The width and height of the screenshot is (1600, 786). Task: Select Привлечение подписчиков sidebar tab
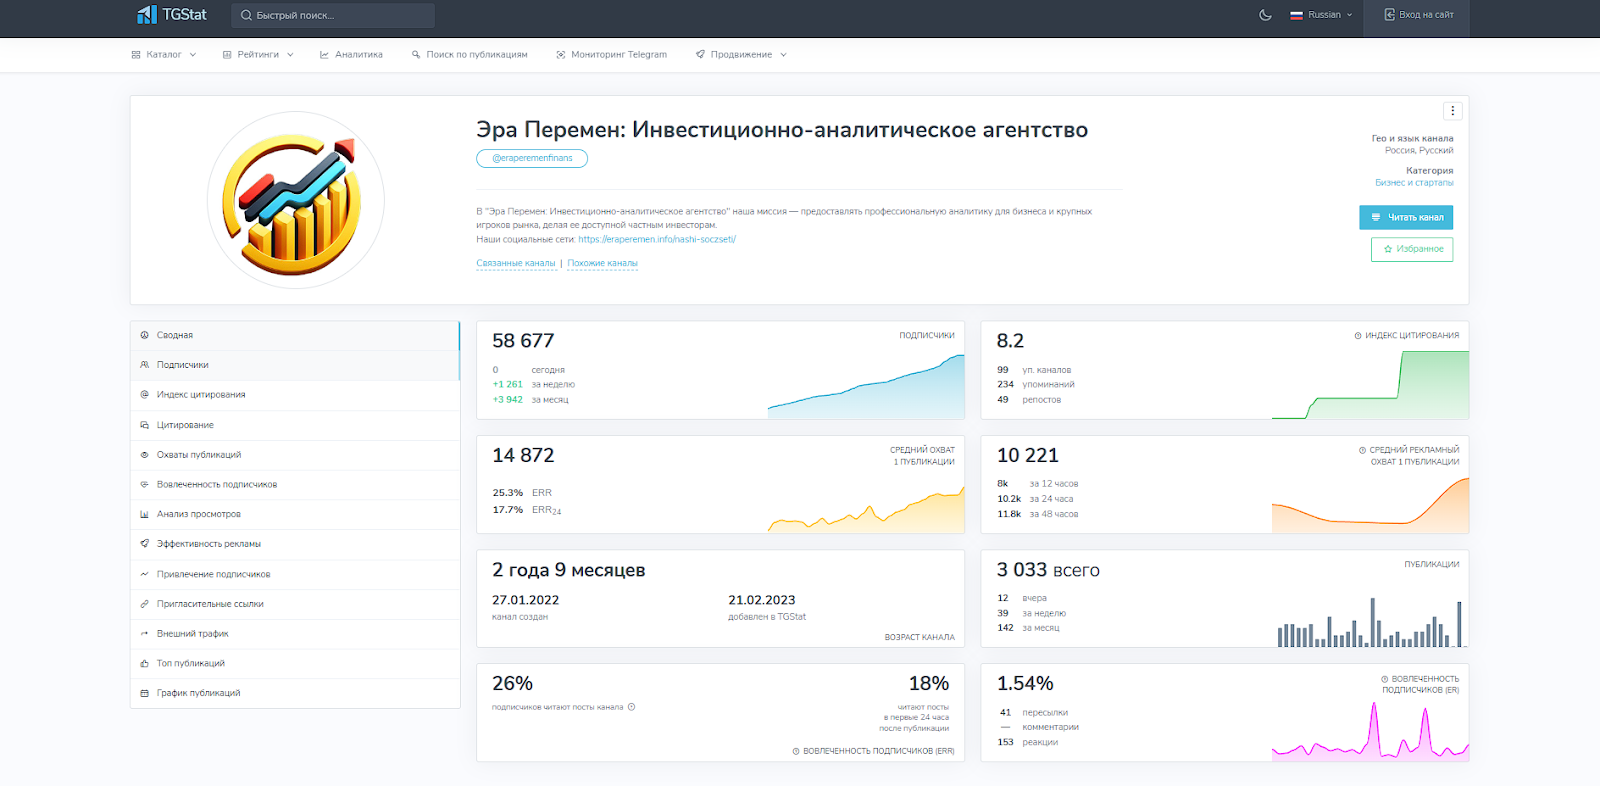(x=295, y=574)
